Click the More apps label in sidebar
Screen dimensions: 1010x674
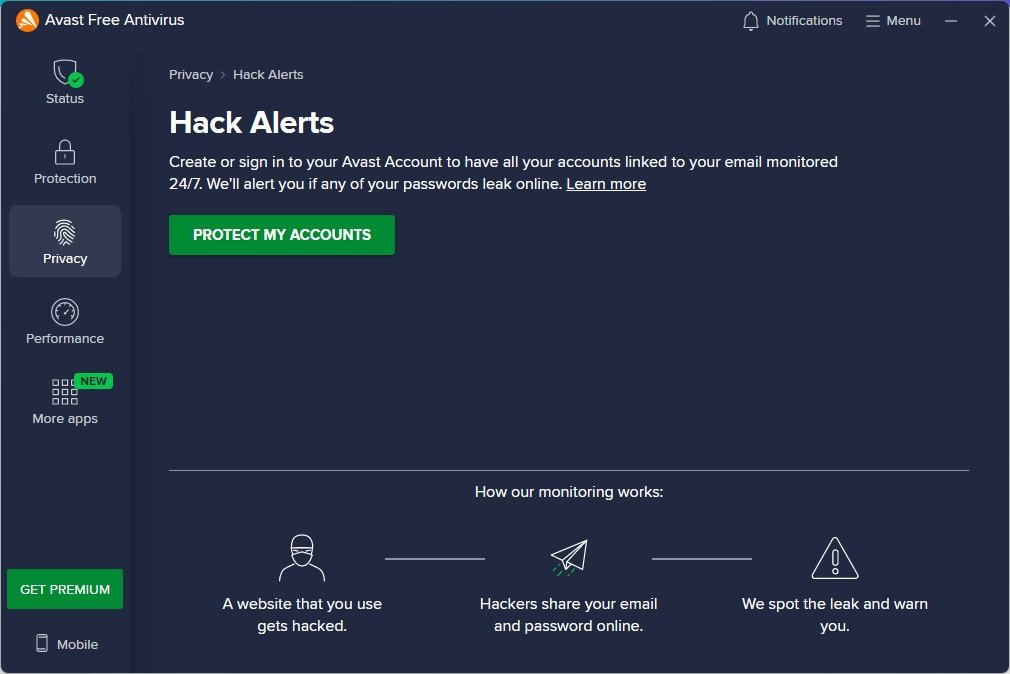point(64,419)
